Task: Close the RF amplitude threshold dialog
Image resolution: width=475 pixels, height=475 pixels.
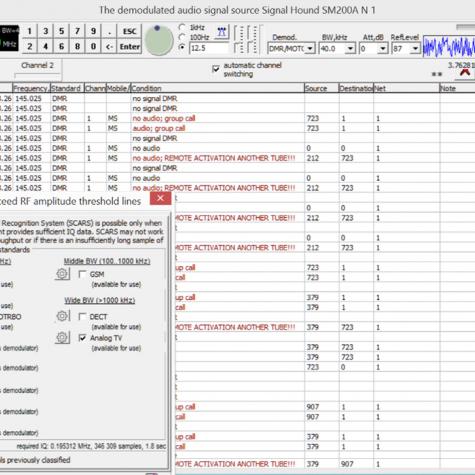Action: pyautogui.click(x=160, y=198)
